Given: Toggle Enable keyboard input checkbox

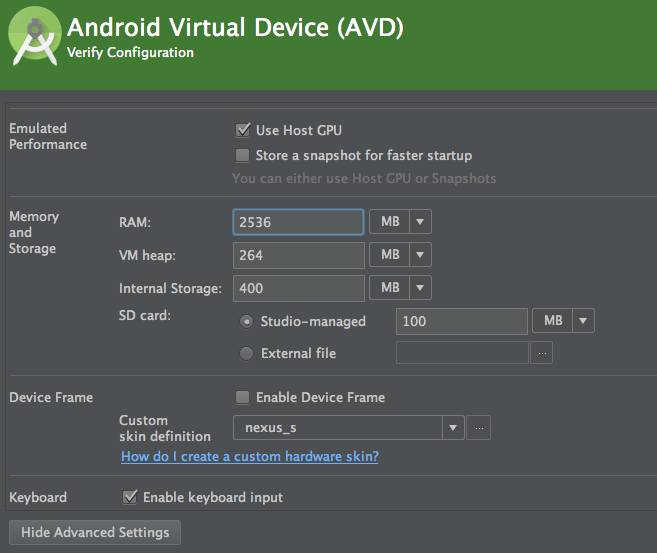Looking at the screenshot, I should click(x=129, y=497).
